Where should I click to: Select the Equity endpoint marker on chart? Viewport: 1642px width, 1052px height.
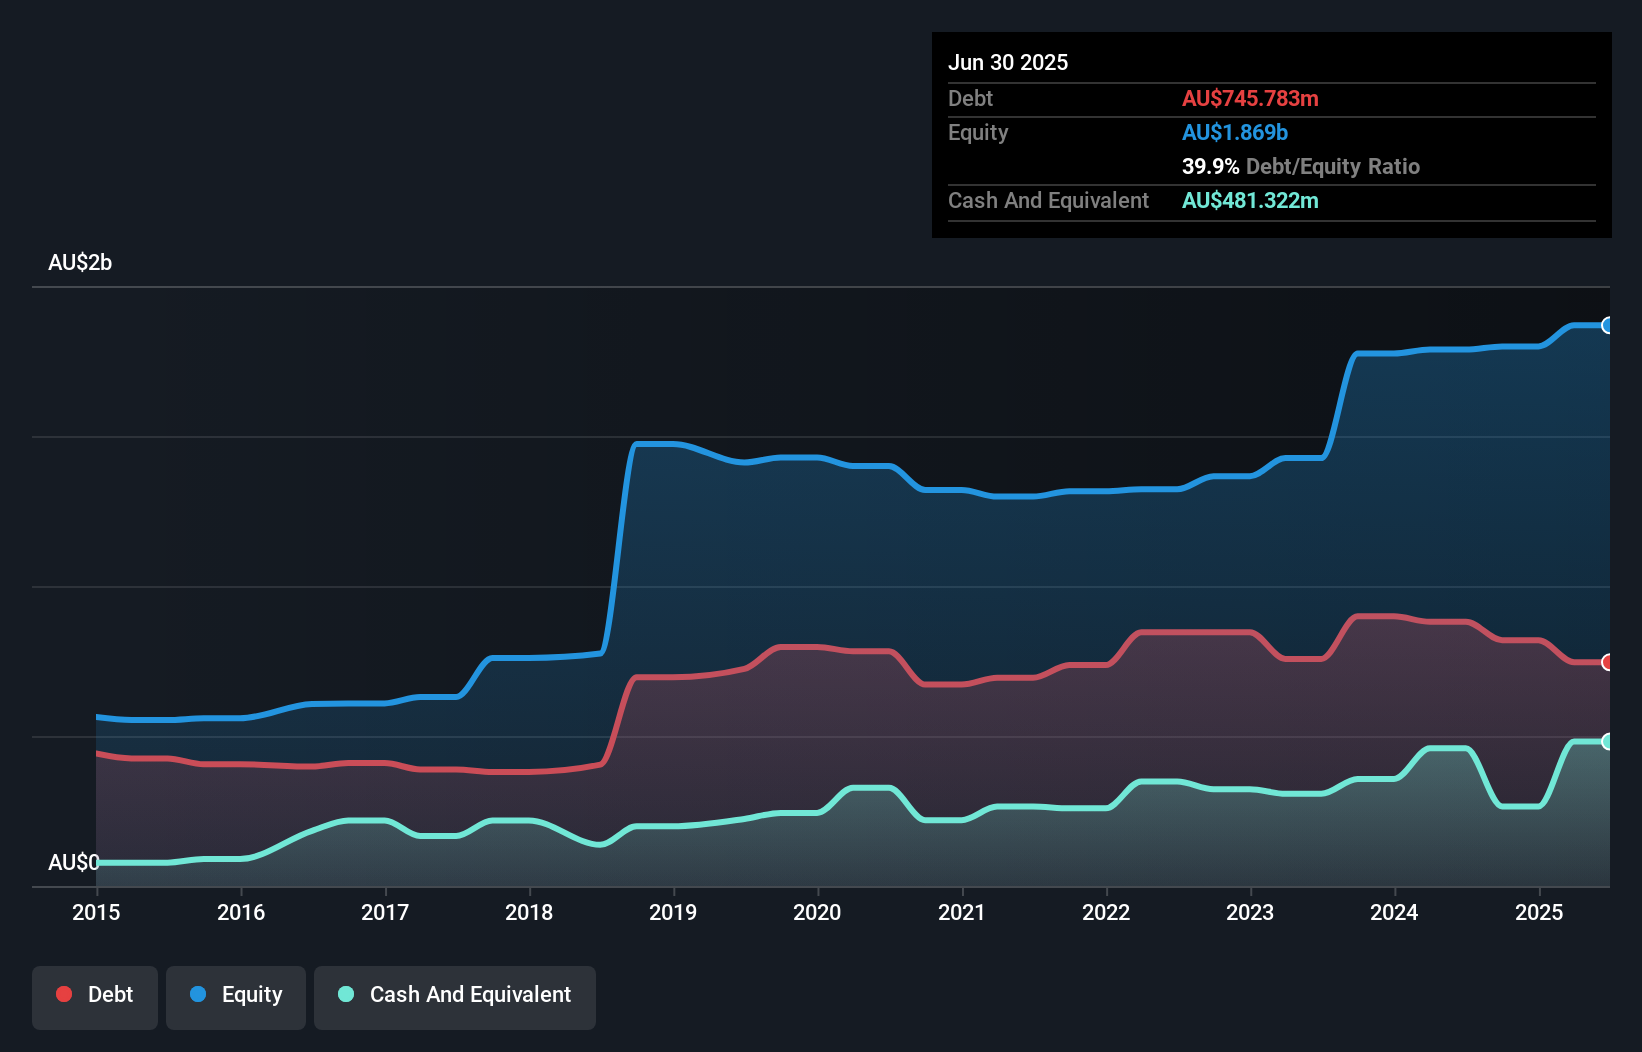coord(1607,325)
